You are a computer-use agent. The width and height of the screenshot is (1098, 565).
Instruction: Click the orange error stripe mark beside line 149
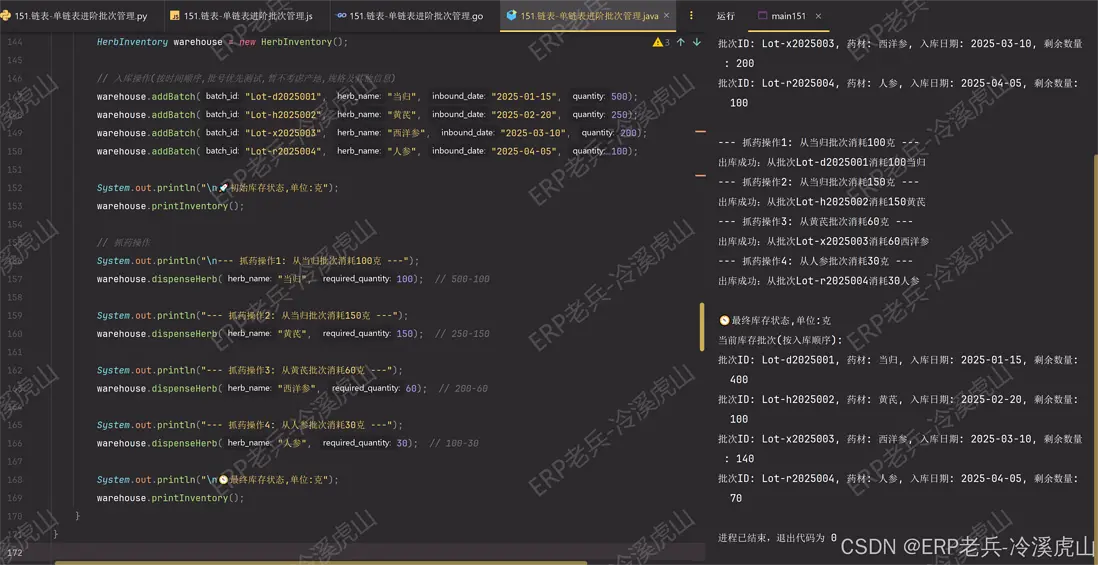[x=700, y=131]
